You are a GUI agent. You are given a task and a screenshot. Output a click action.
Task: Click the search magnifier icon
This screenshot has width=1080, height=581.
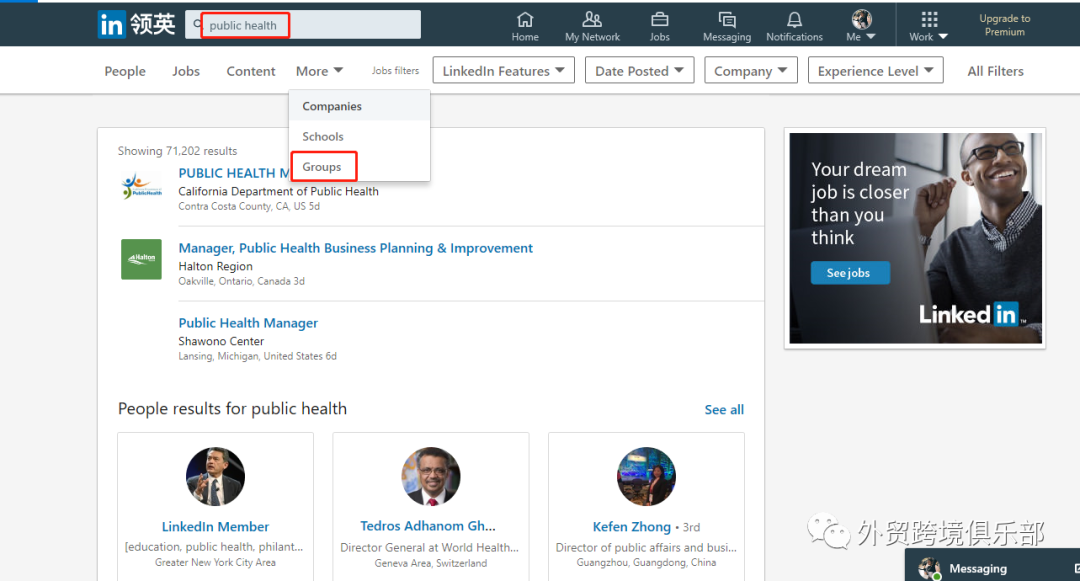coord(198,25)
